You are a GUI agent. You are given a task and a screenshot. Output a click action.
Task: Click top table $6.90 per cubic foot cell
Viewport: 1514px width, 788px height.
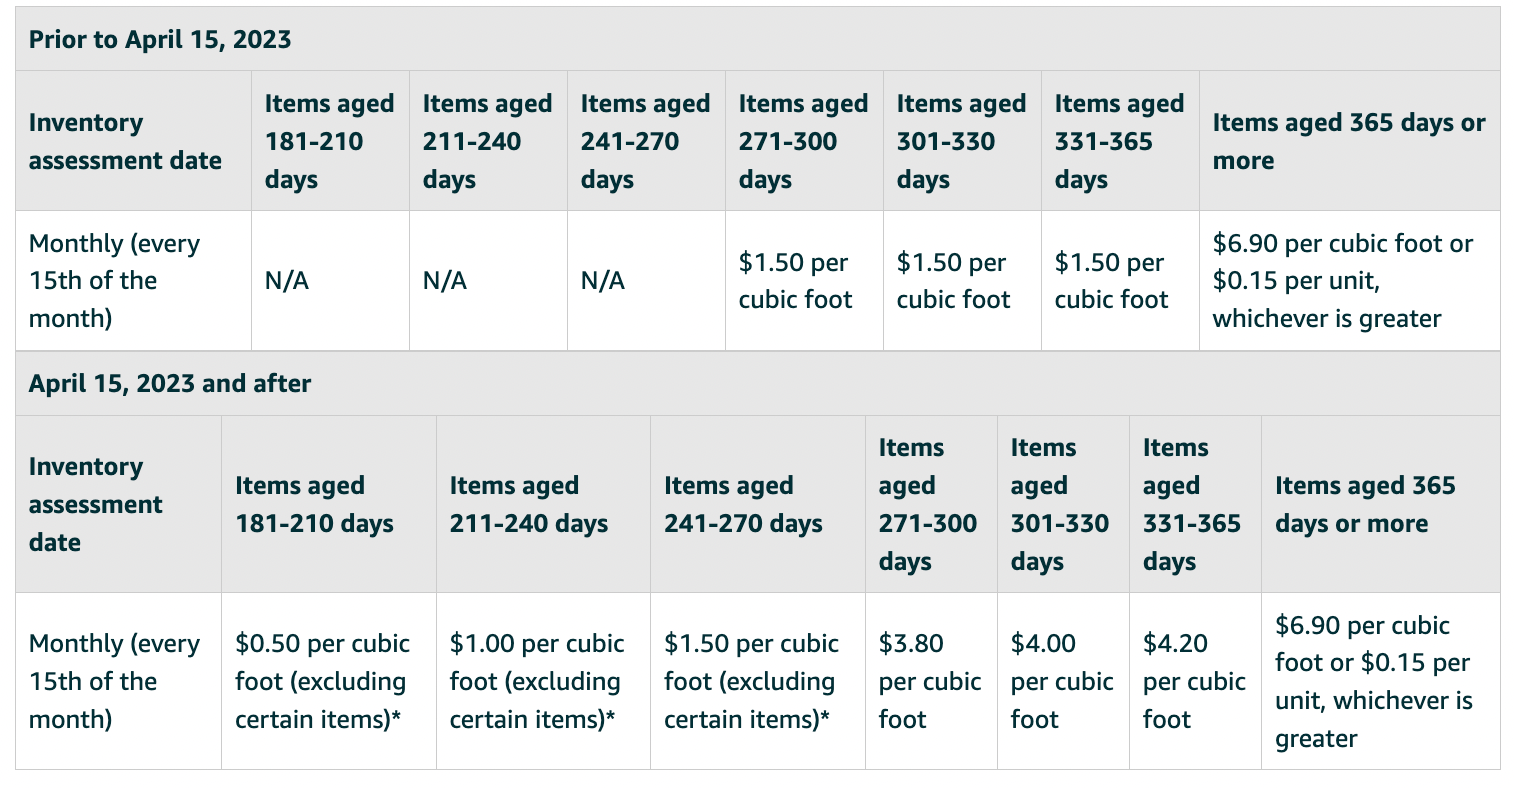click(x=1350, y=281)
